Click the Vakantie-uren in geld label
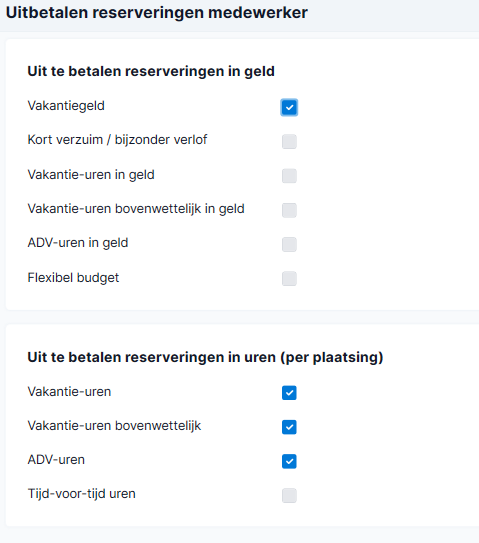 91,175
